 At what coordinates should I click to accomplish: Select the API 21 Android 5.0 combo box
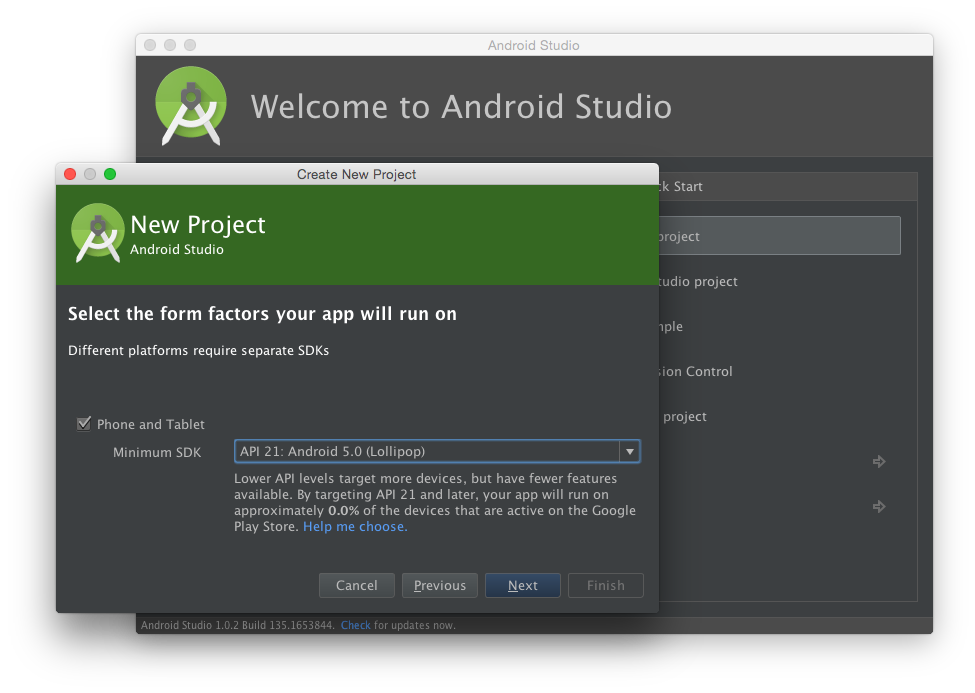tap(437, 452)
